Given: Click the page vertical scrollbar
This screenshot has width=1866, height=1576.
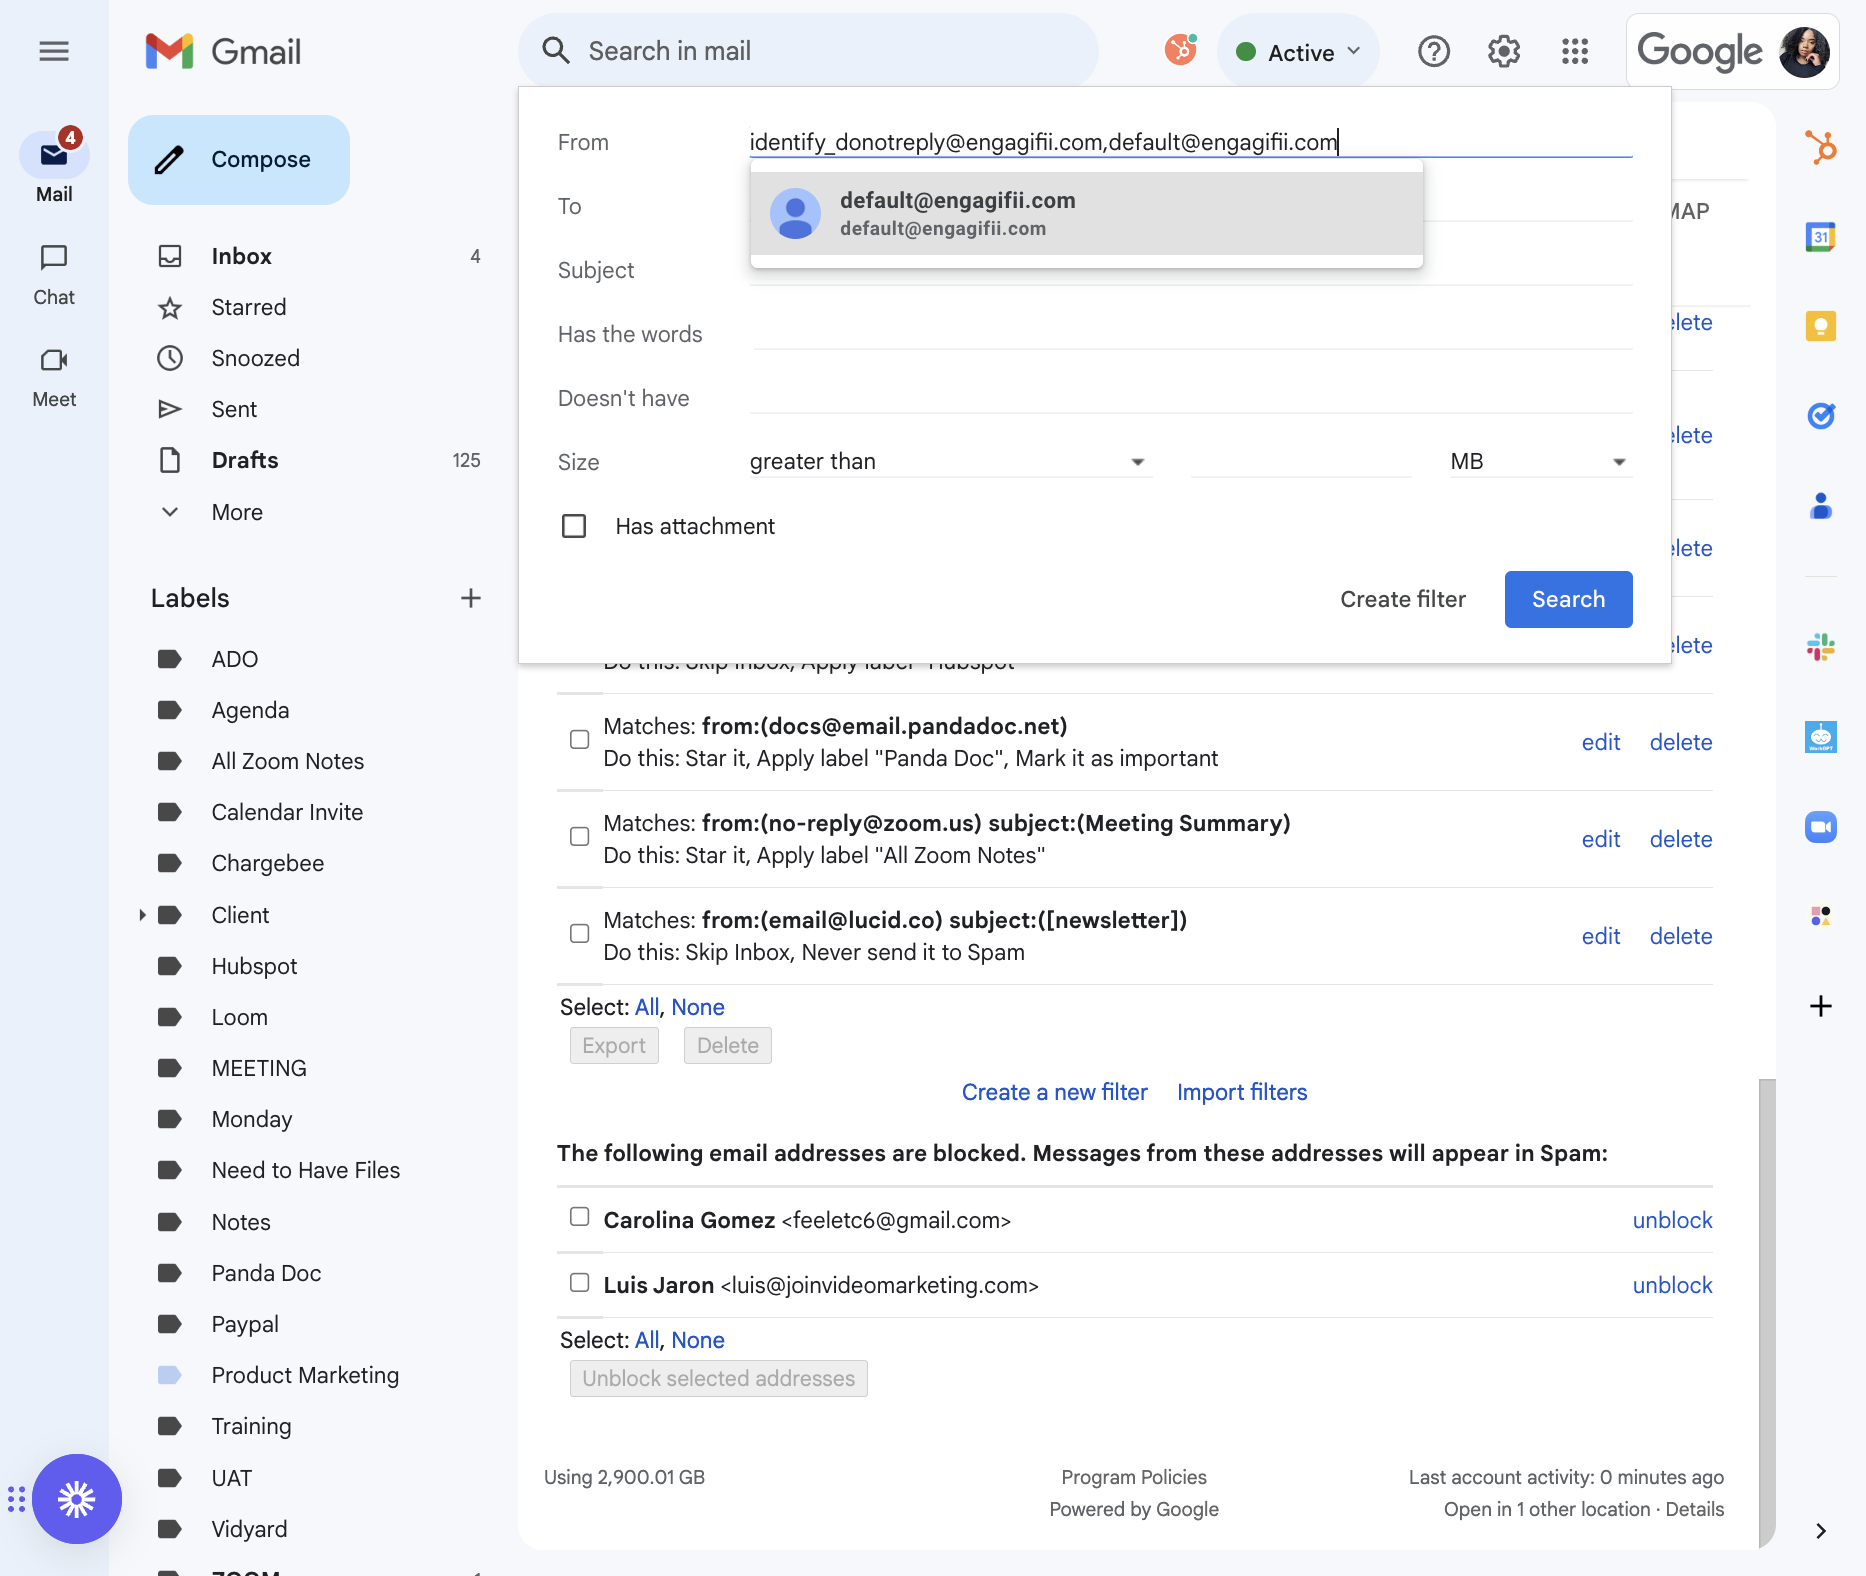Looking at the screenshot, I should pyautogui.click(x=1767, y=1312).
